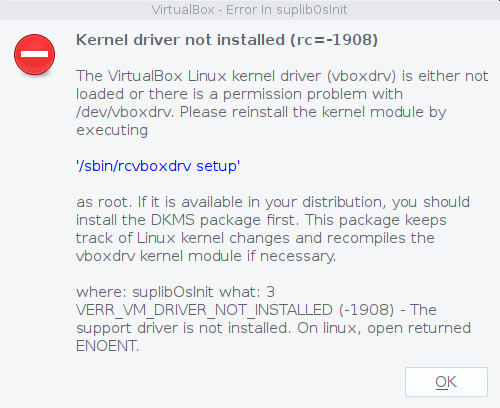
Task: Click 'support driver is not installed.' text
Action: (x=184, y=328)
